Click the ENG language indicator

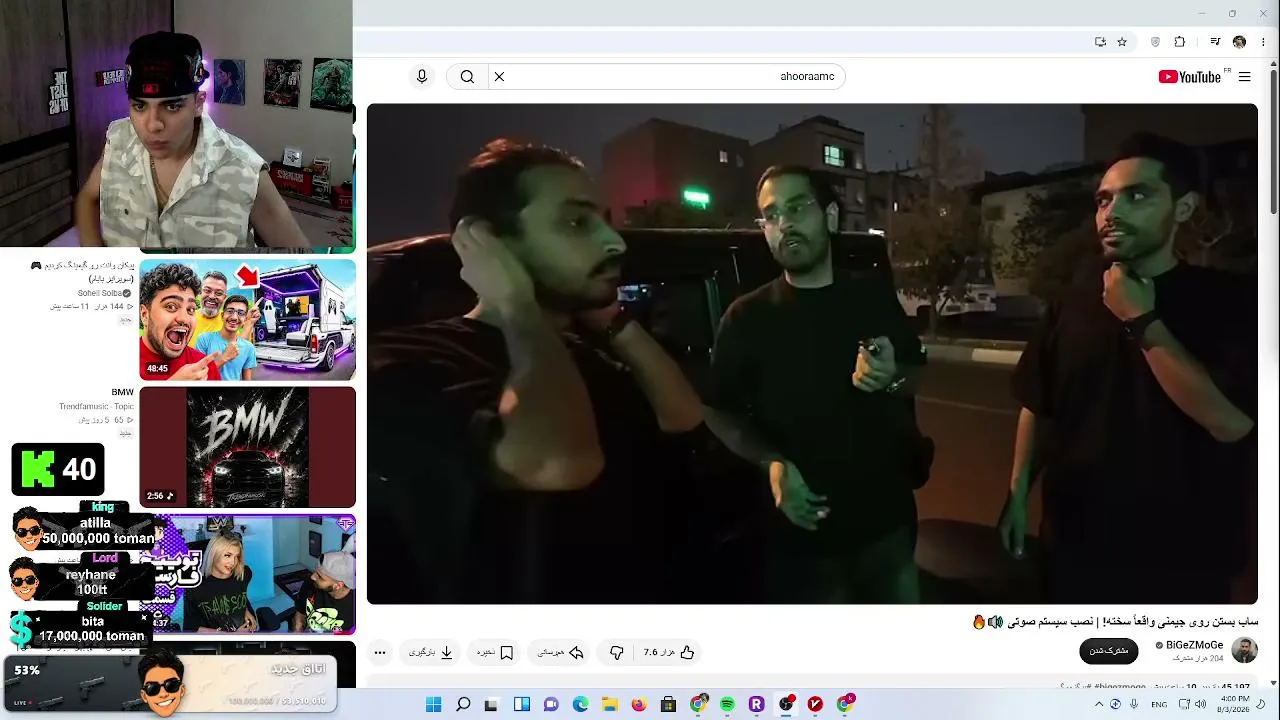(1159, 704)
